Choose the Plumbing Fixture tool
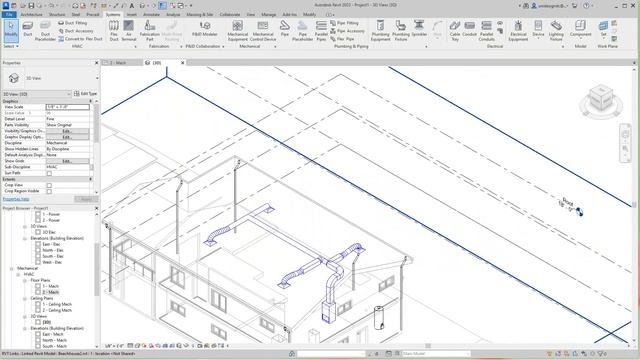 click(401, 31)
